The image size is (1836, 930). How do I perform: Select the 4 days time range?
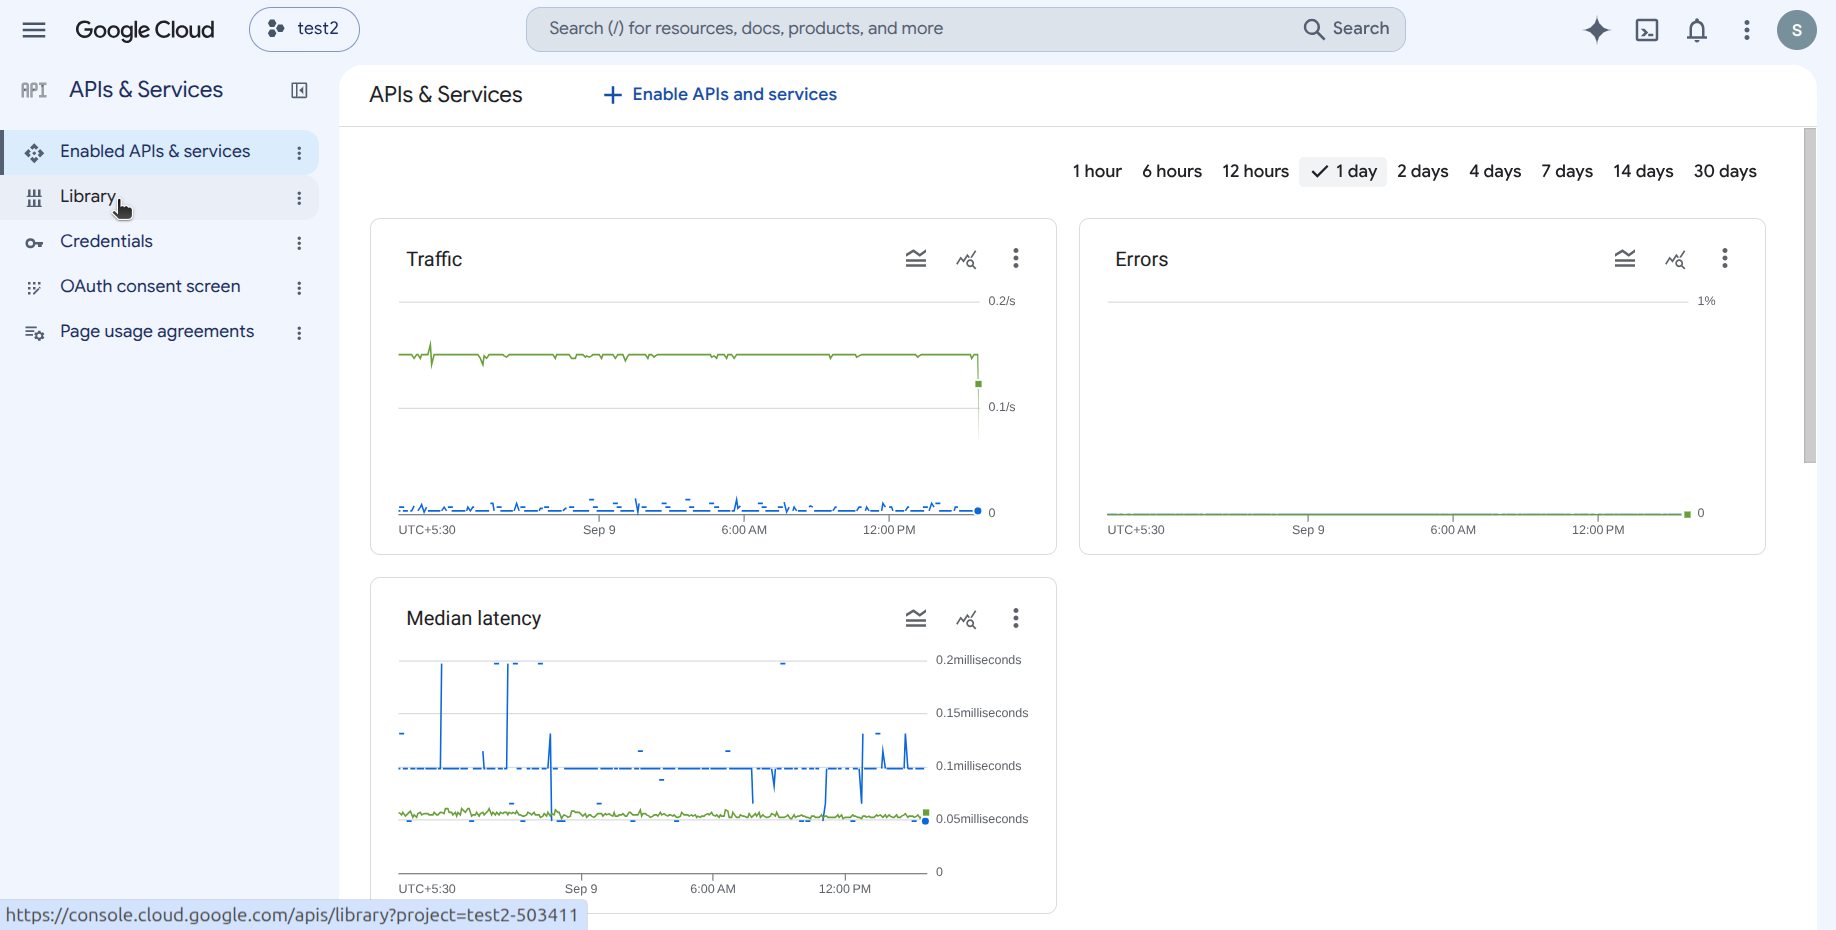[1495, 171]
